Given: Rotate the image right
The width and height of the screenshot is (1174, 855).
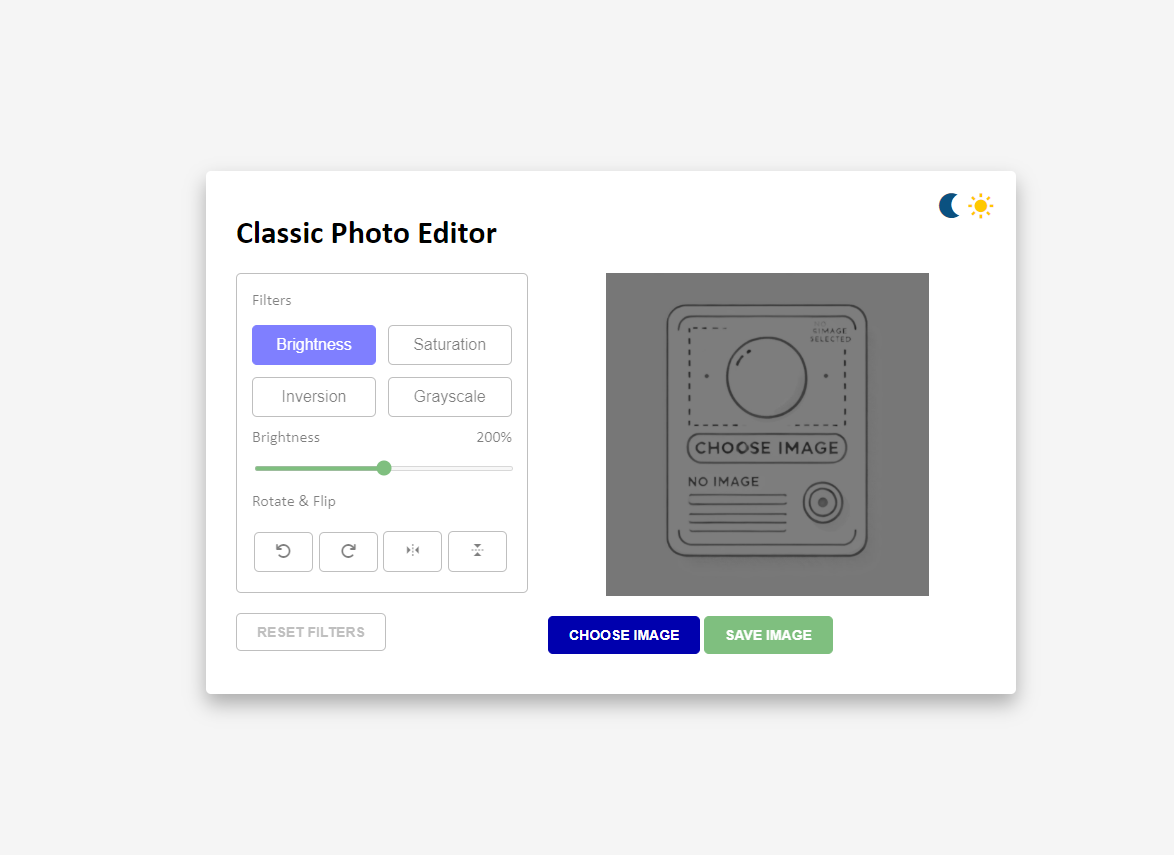Looking at the screenshot, I should coord(348,551).
